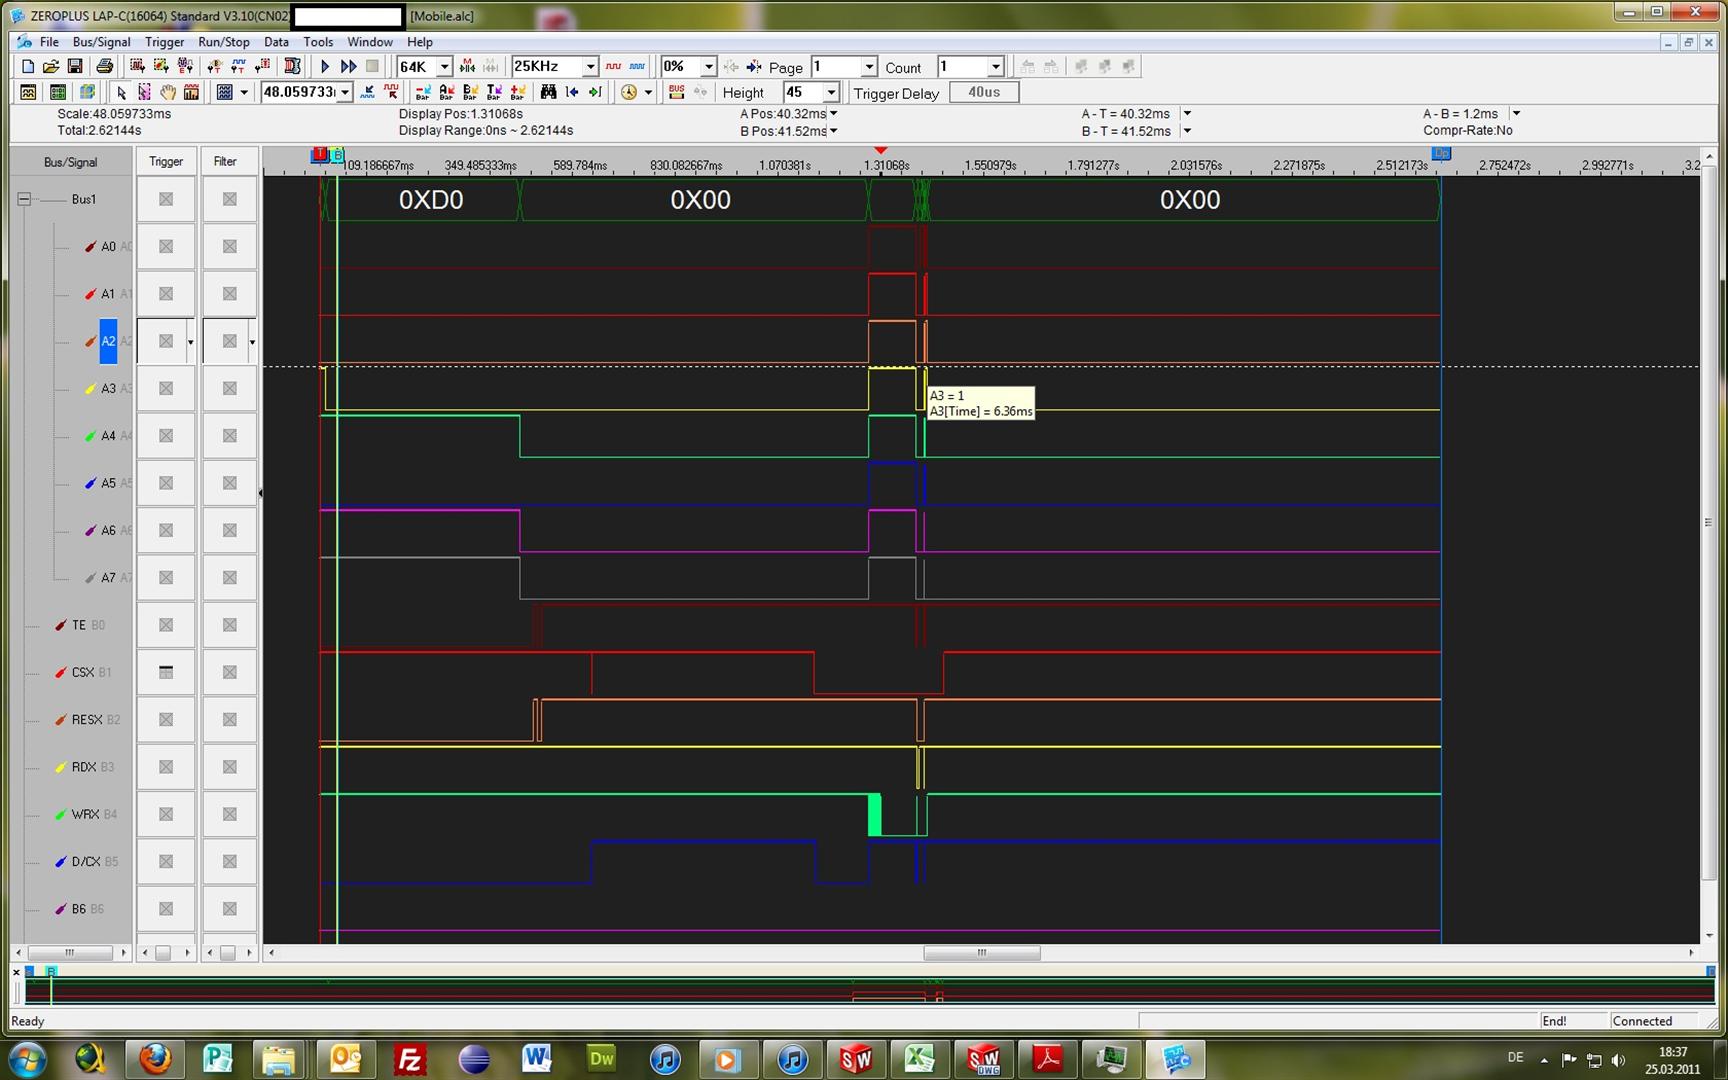Select the arrow pointer tool
This screenshot has width=1728, height=1080.
click(x=121, y=92)
